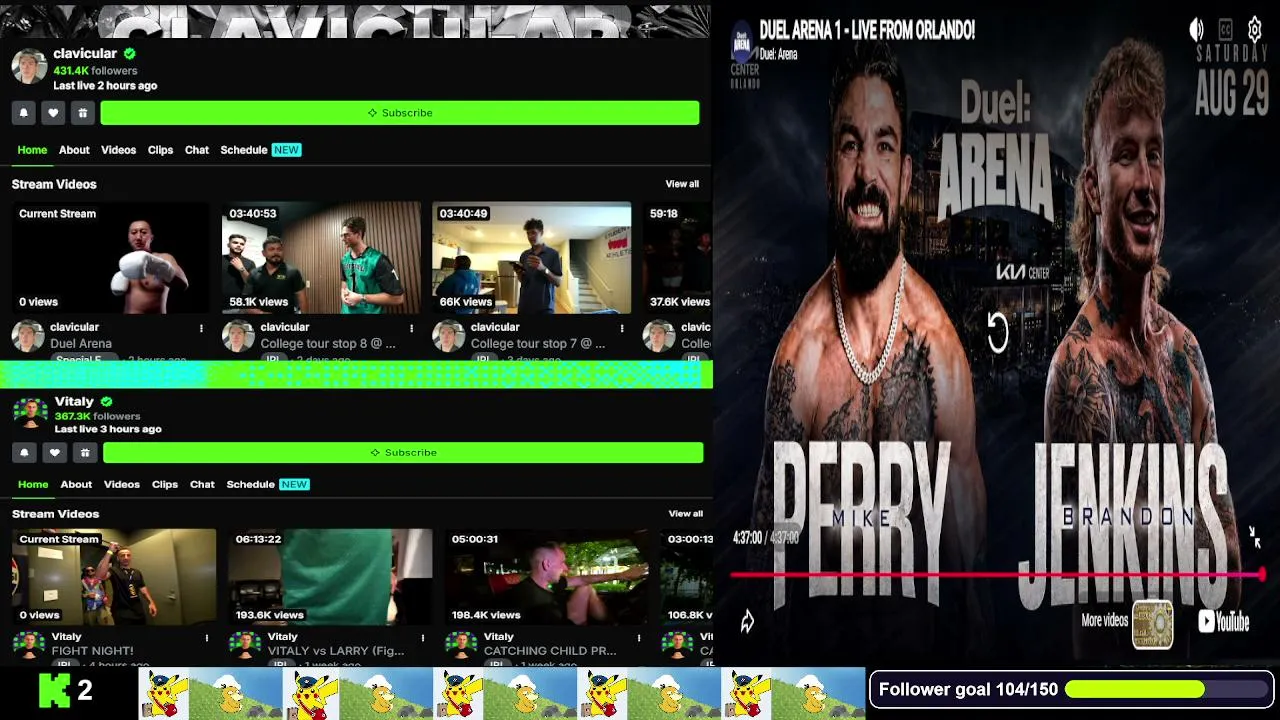The image size is (1280, 720).
Task: Click the 'College tour stop 7 @' title
Action: click(538, 344)
